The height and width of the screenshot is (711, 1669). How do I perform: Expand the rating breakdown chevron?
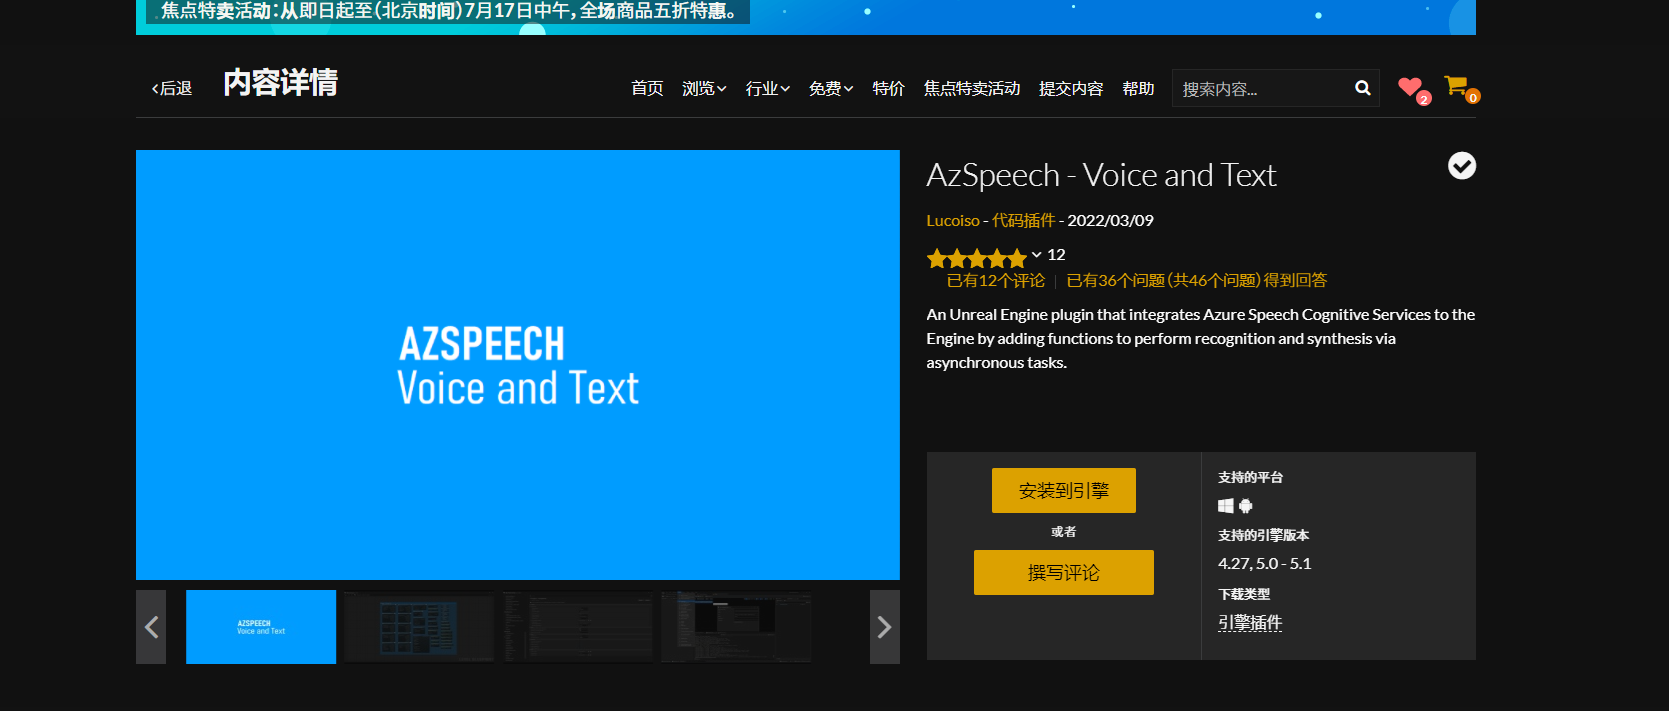1037,255
